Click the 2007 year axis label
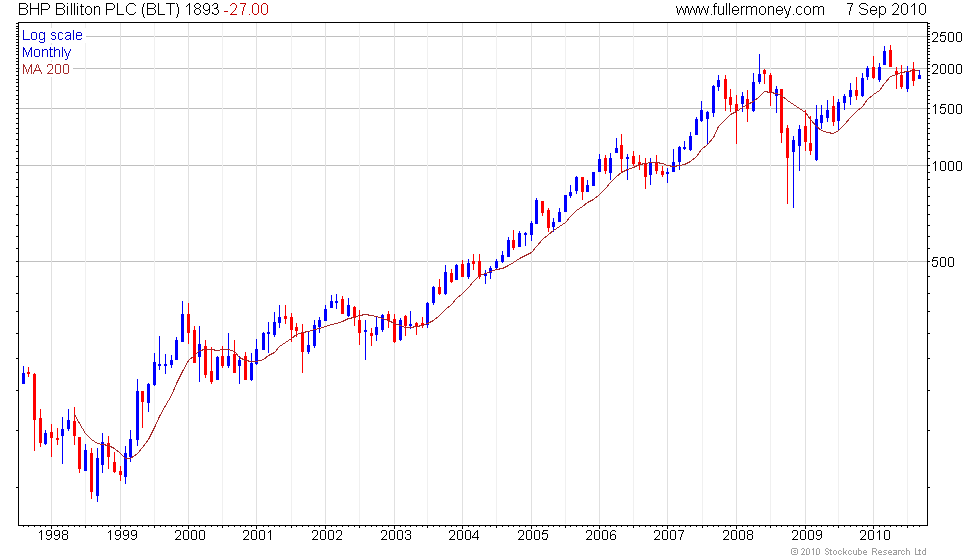Image resolution: width=980 pixels, height=560 pixels. click(x=669, y=535)
